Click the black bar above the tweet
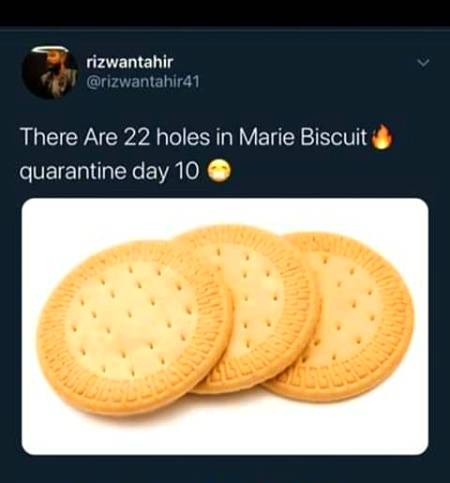Image resolution: width=450 pixels, height=483 pixels. 225,13
